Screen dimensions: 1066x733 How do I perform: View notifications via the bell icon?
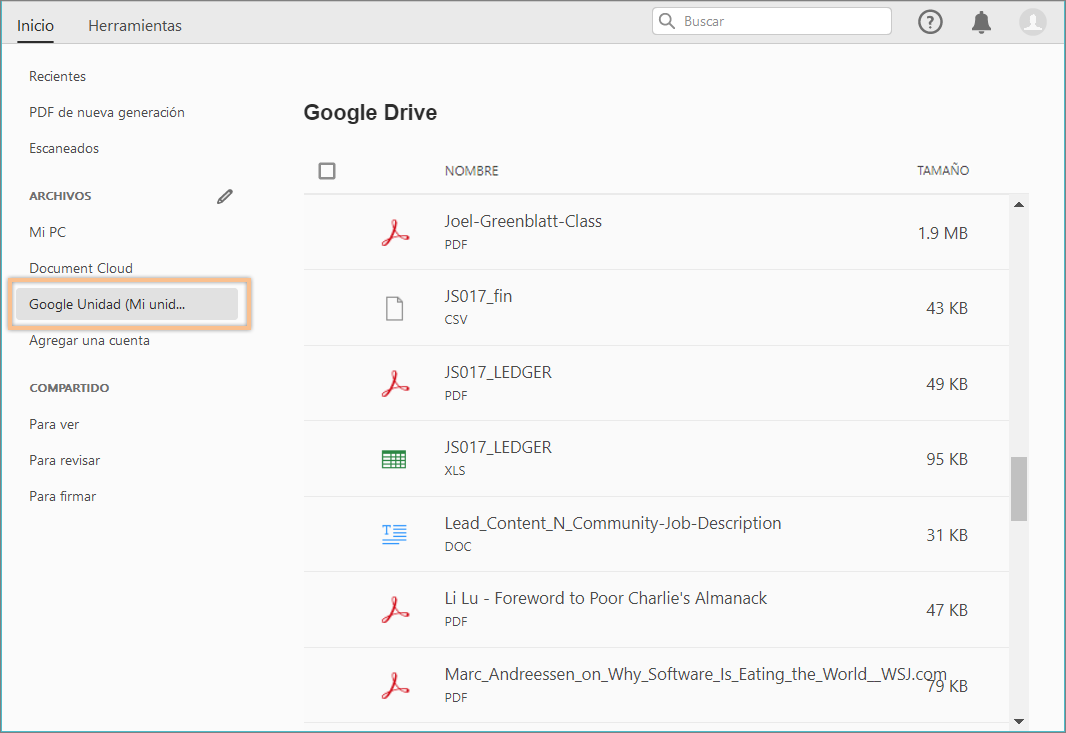[981, 21]
